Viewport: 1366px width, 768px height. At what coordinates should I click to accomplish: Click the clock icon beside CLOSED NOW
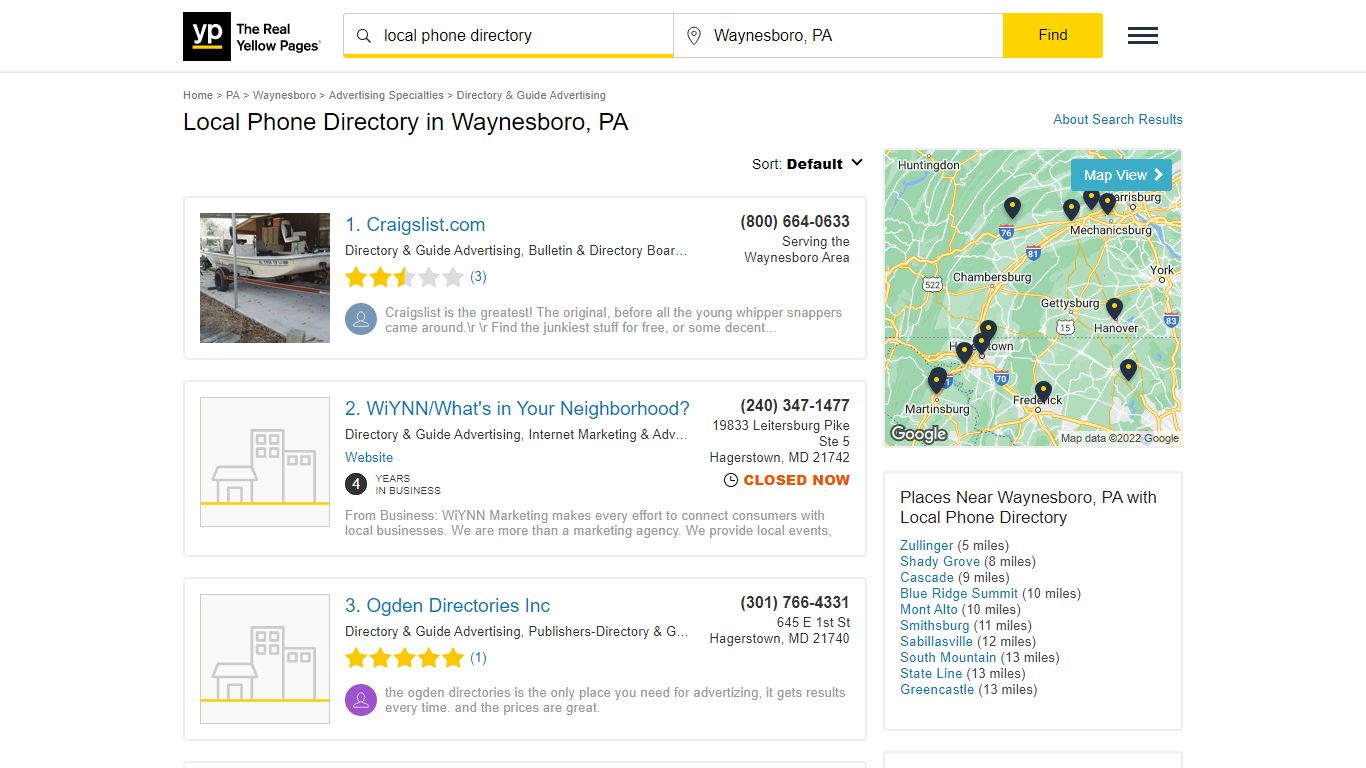tap(730, 480)
